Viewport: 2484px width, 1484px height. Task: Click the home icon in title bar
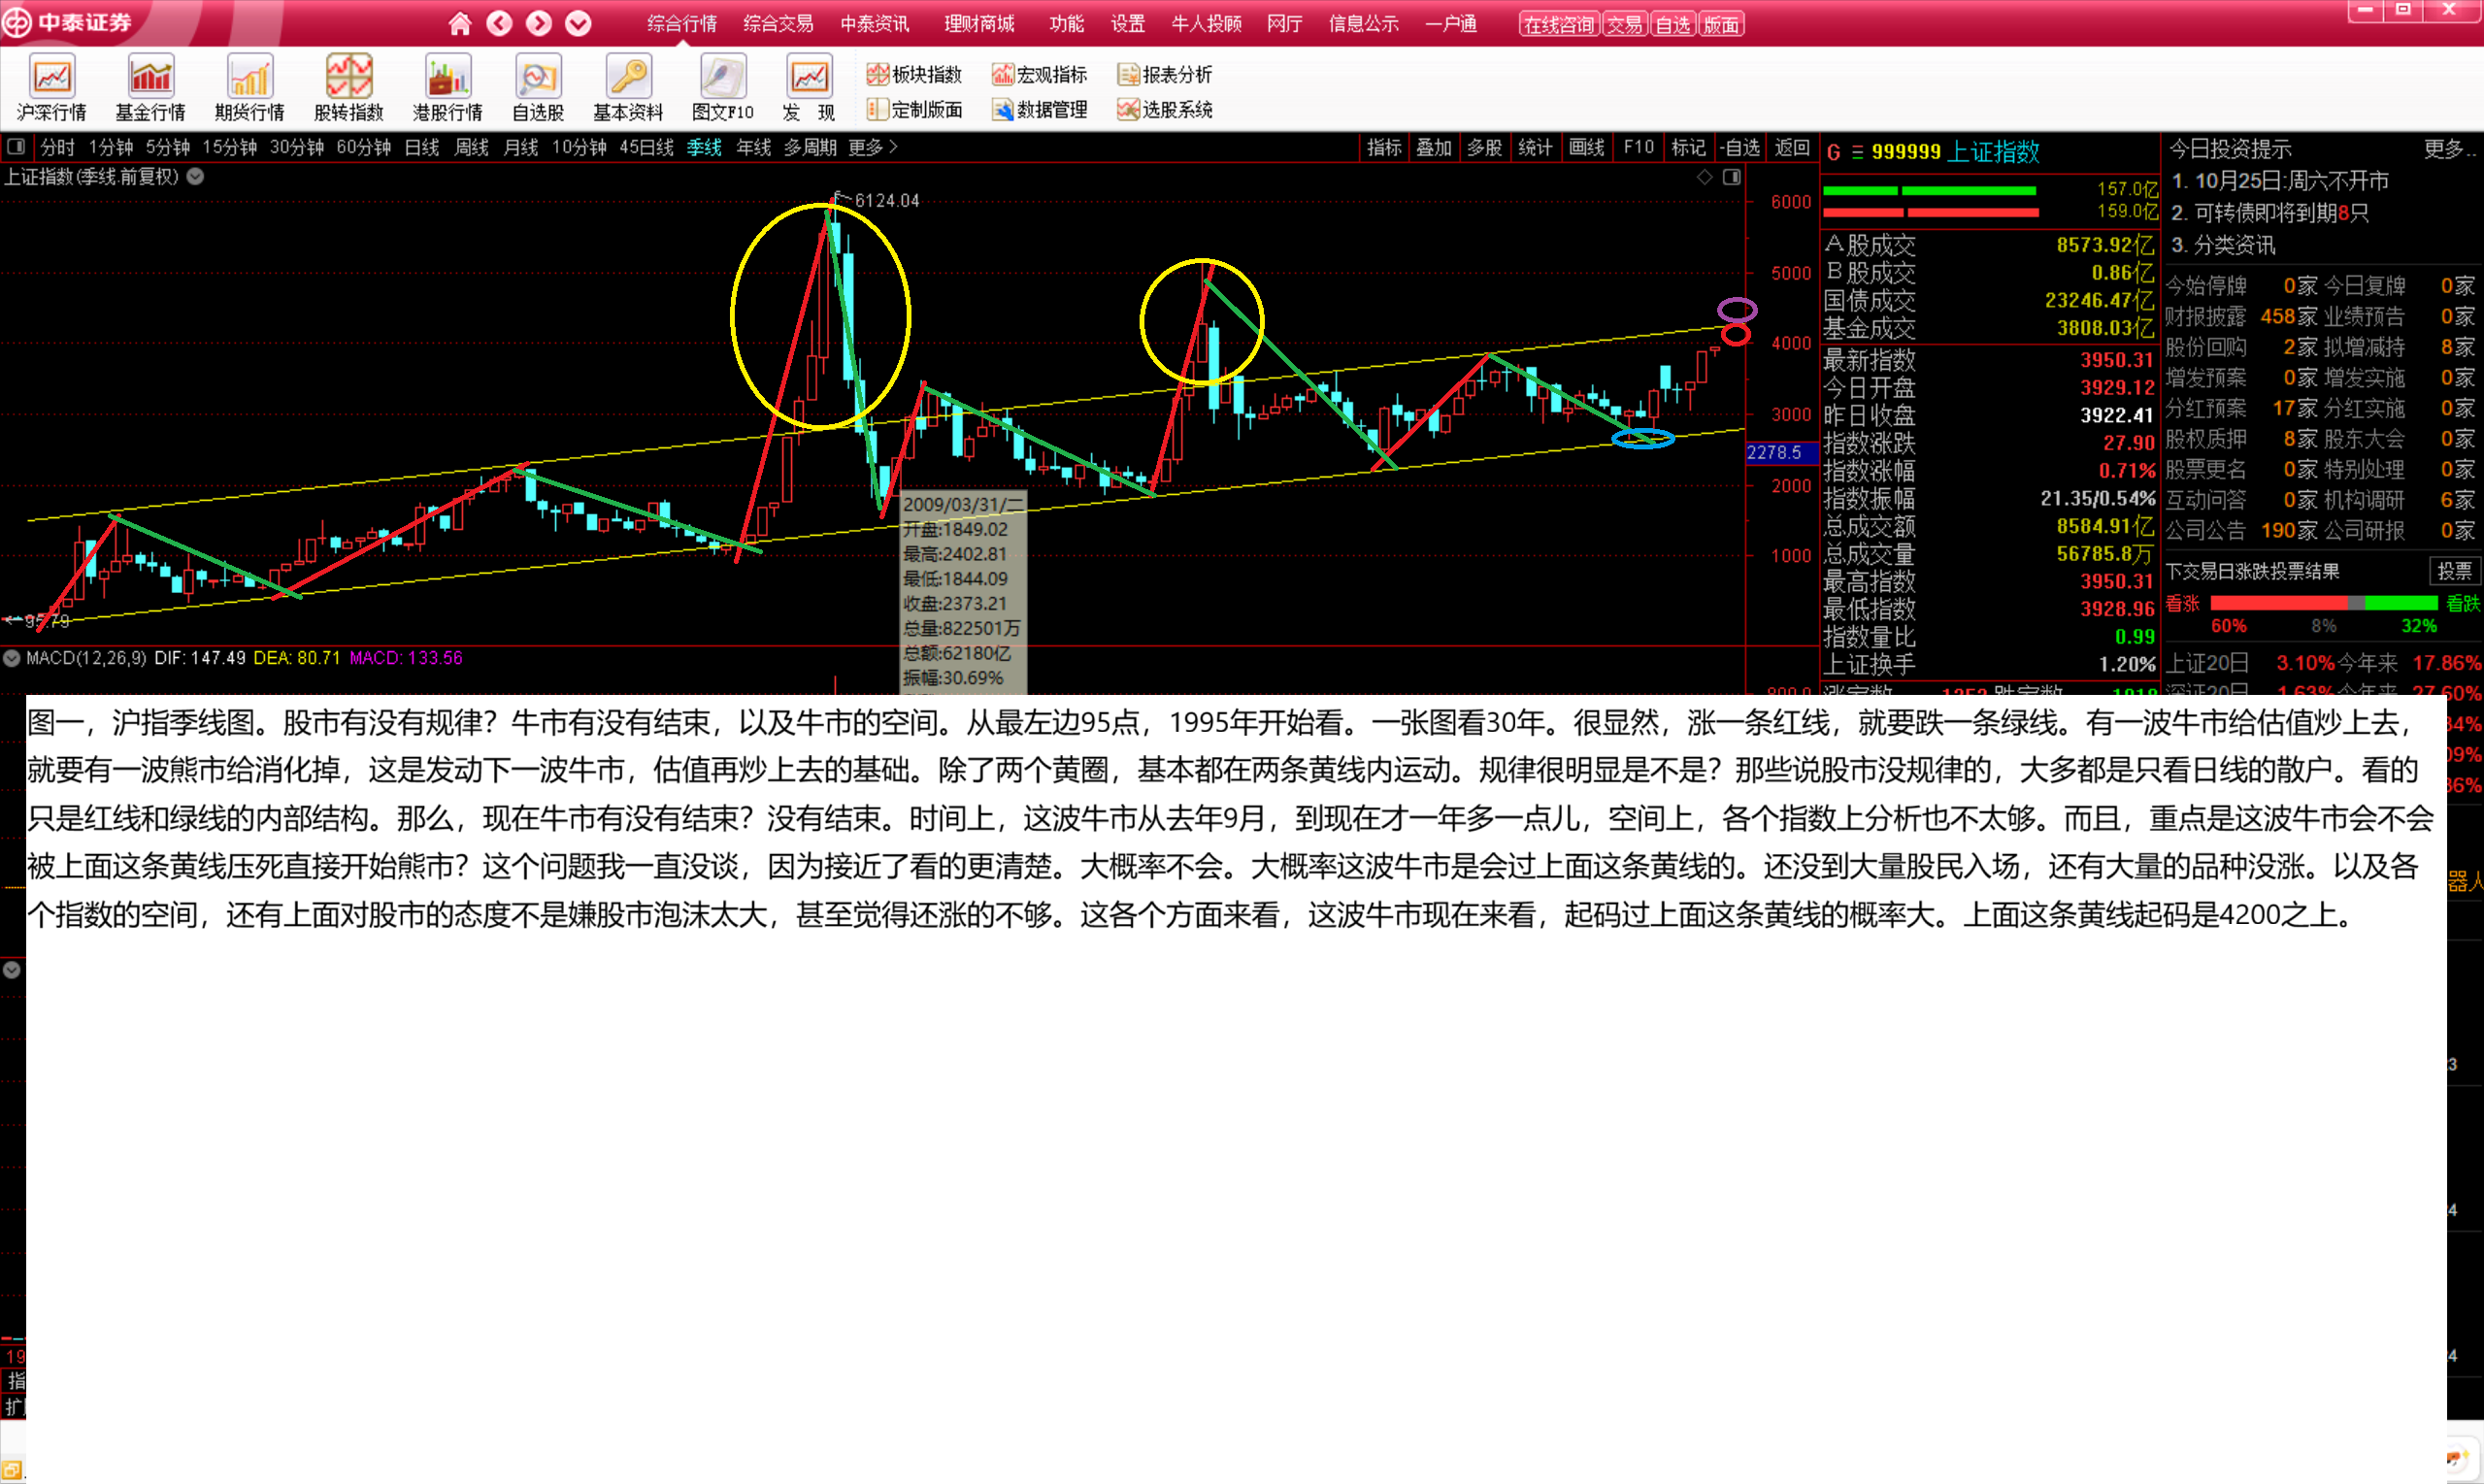coord(459,23)
